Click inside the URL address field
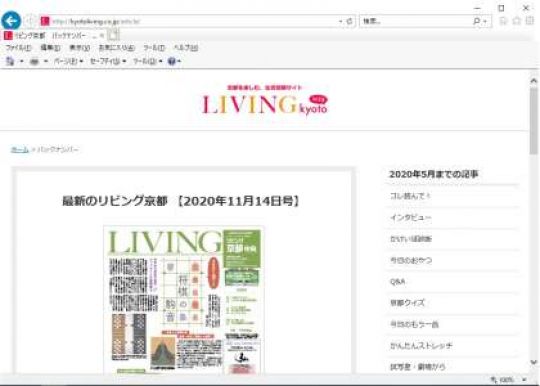This screenshot has width=540, height=386. (x=193, y=21)
